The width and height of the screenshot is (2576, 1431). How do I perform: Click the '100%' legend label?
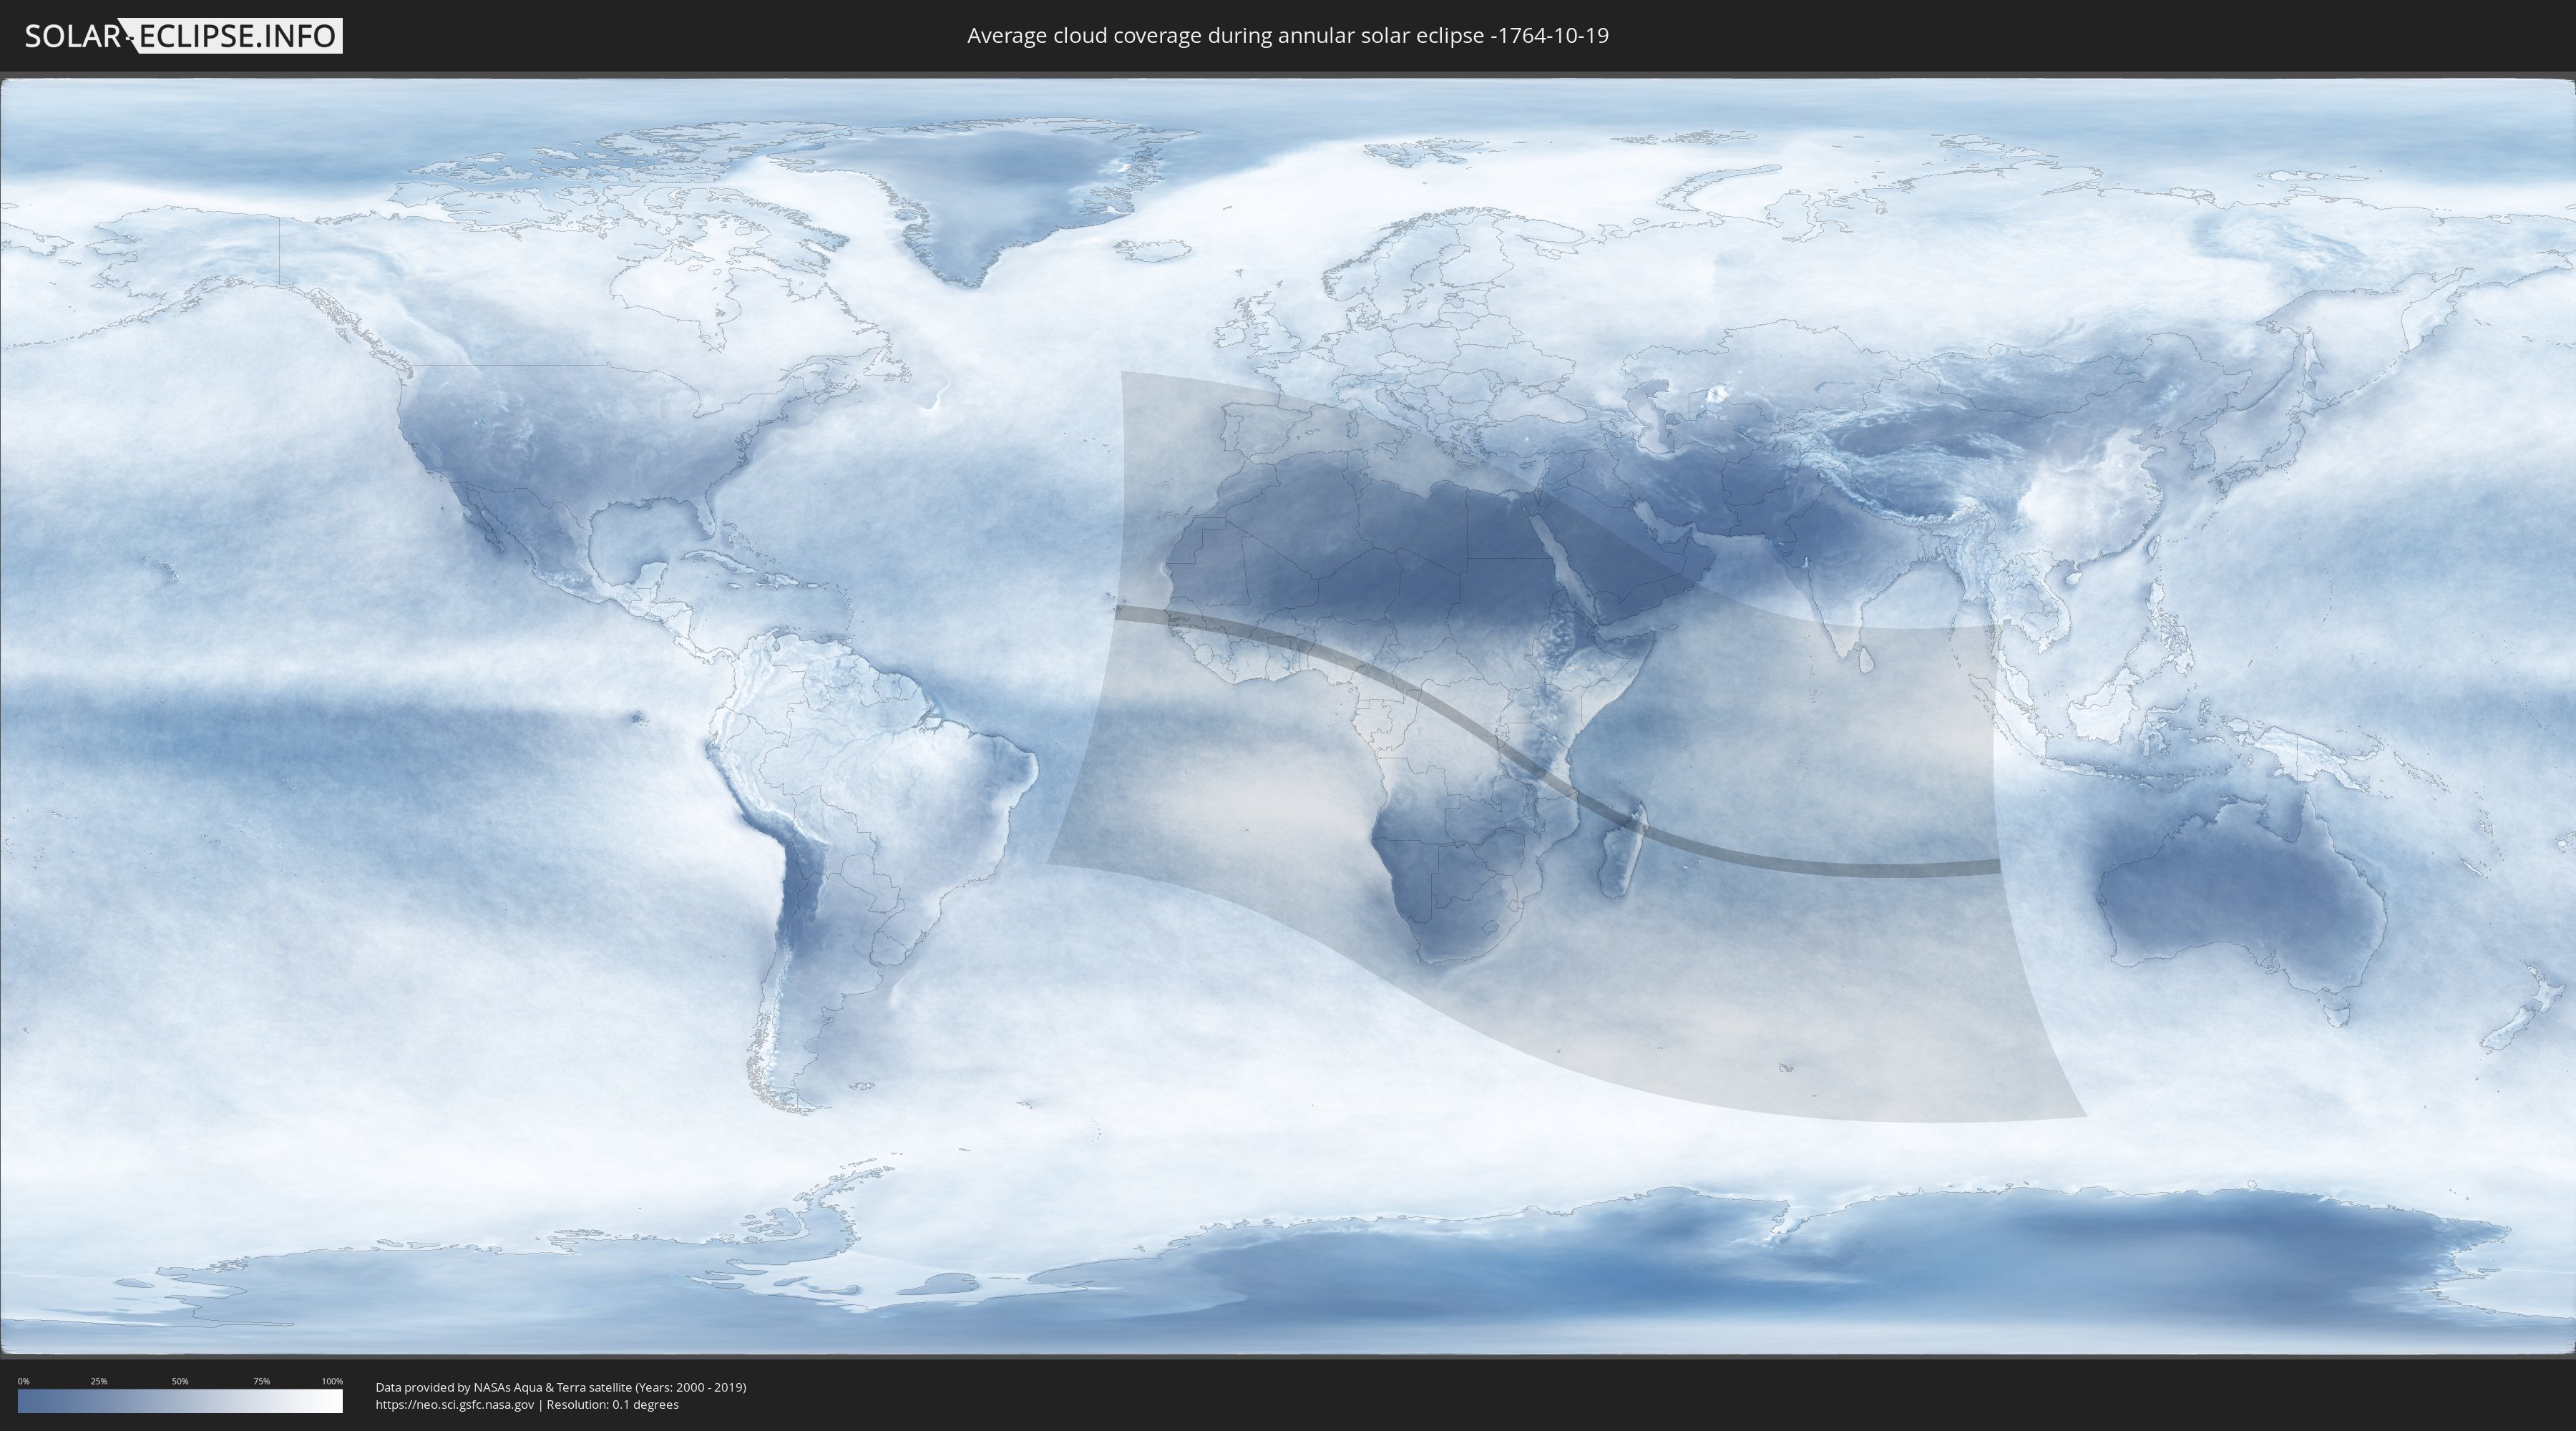pyautogui.click(x=332, y=1381)
